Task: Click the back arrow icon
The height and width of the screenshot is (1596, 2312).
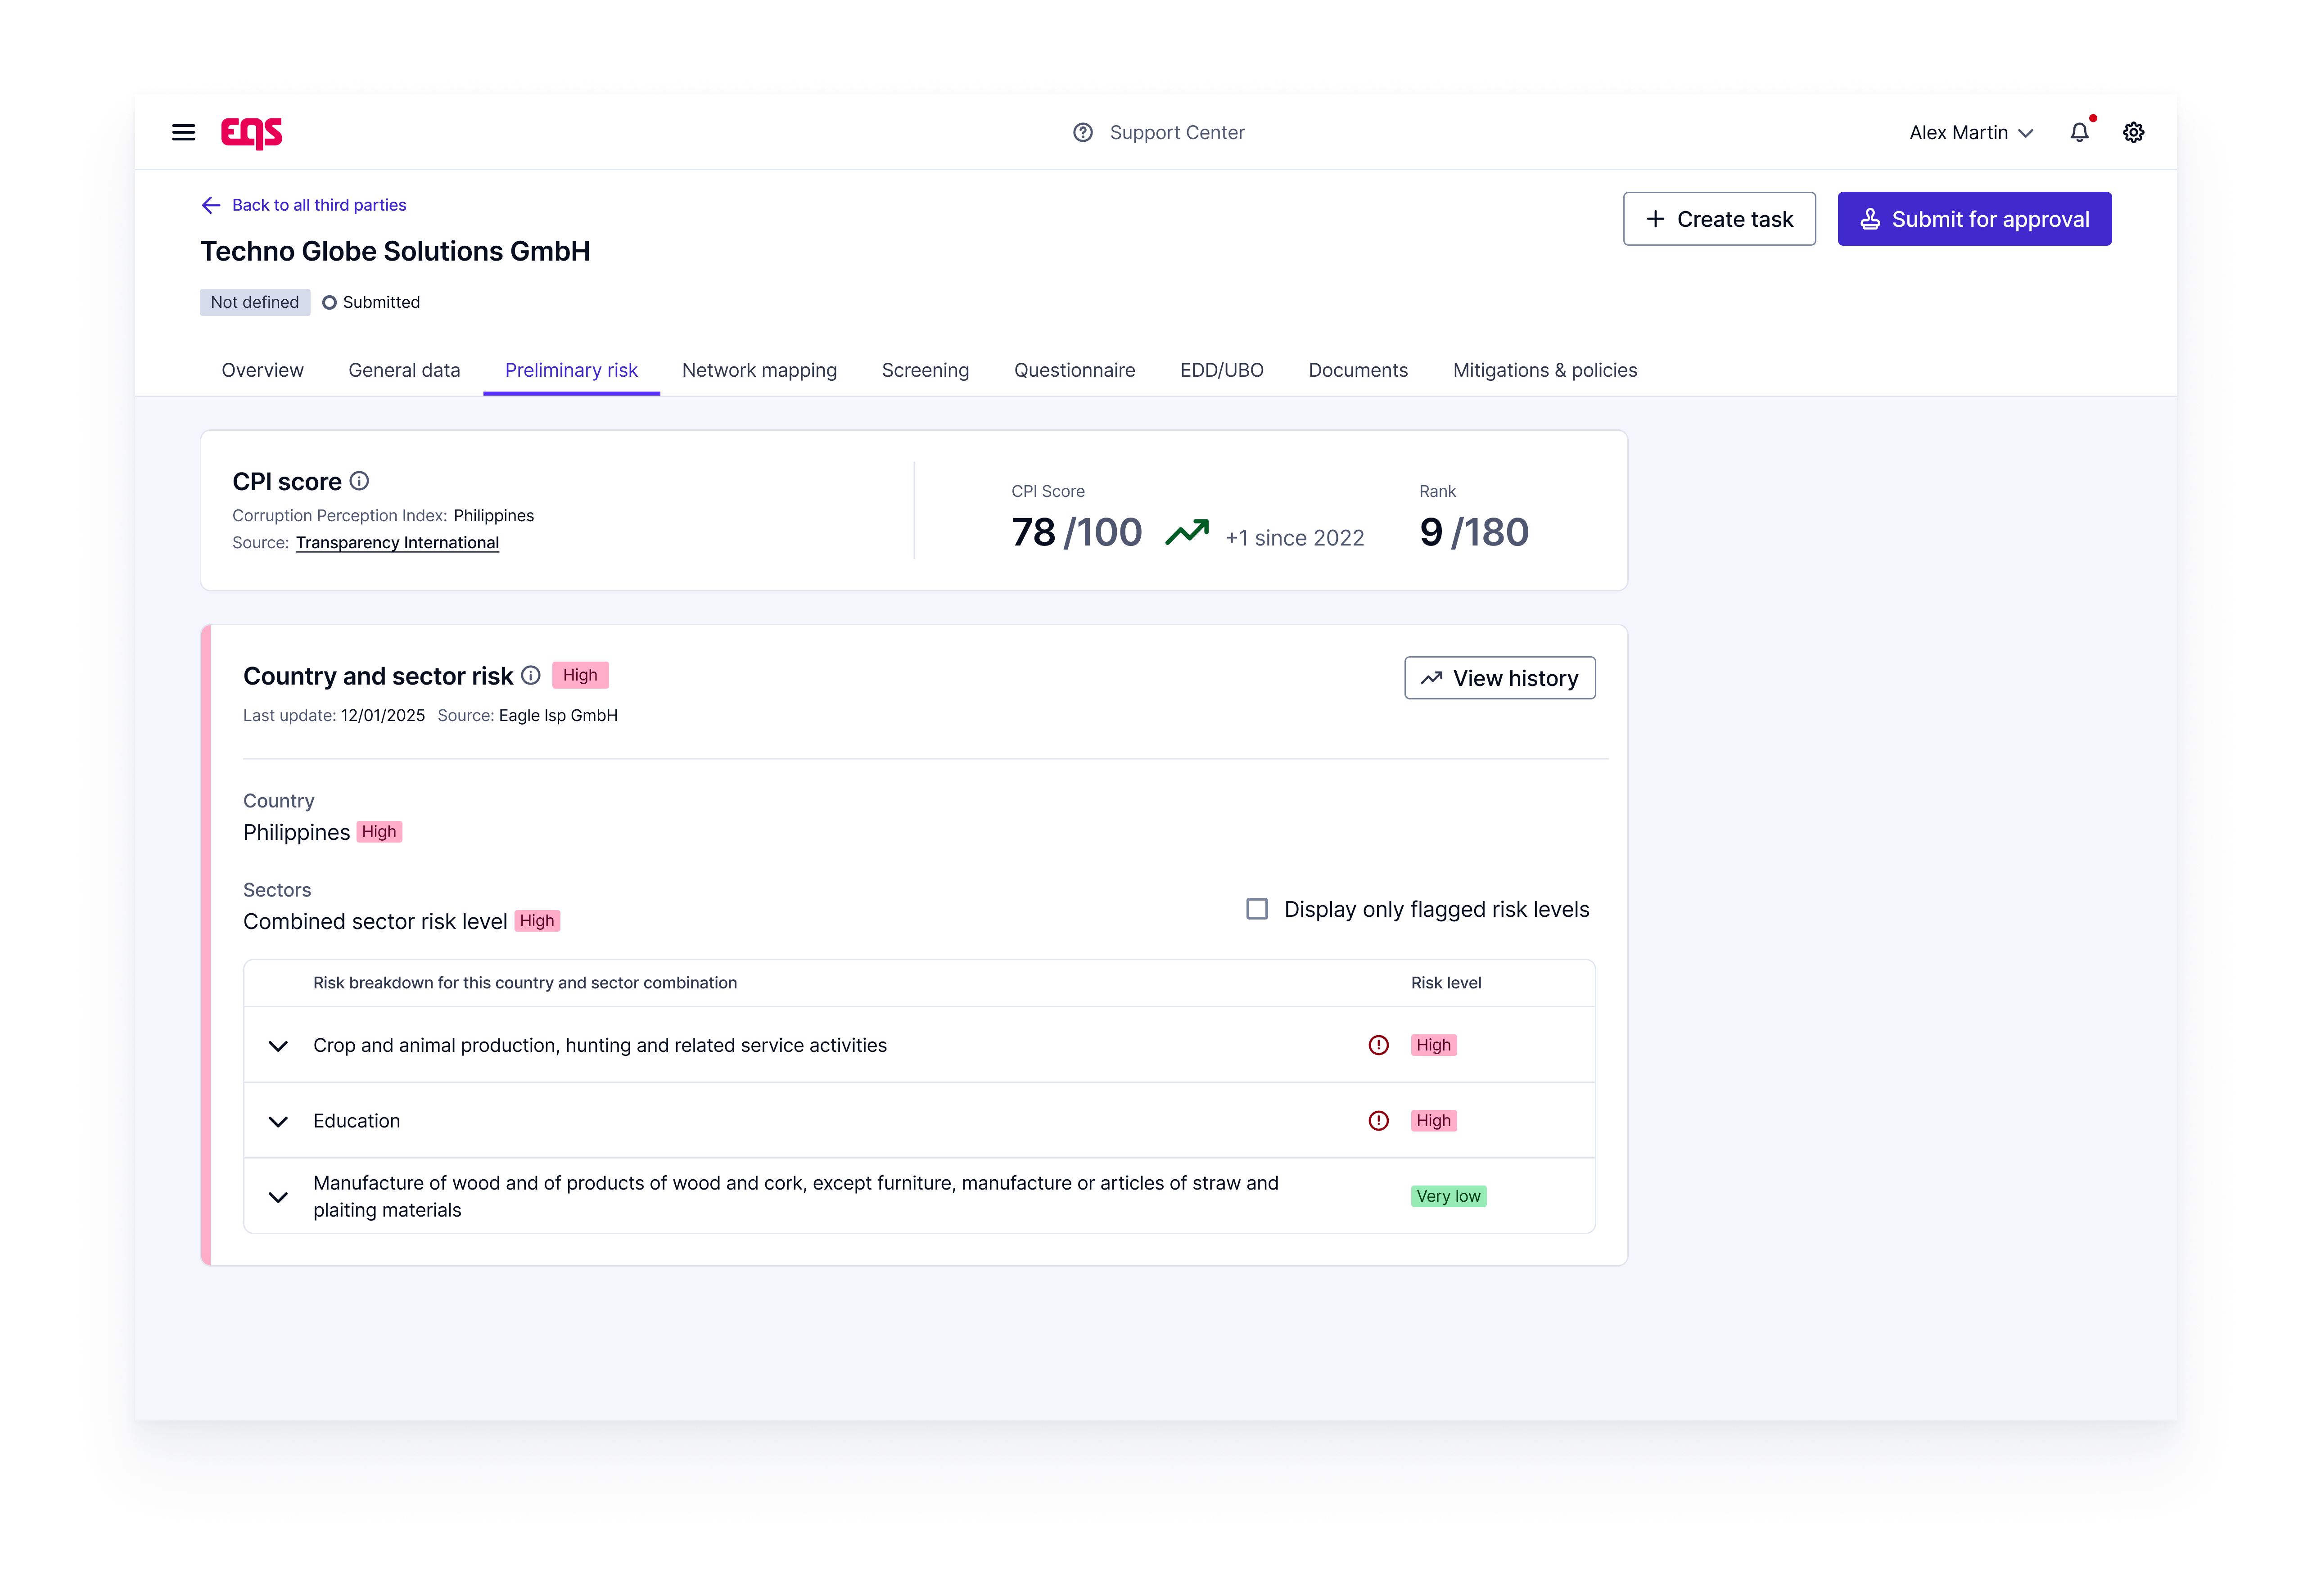Action: pyautogui.click(x=211, y=205)
